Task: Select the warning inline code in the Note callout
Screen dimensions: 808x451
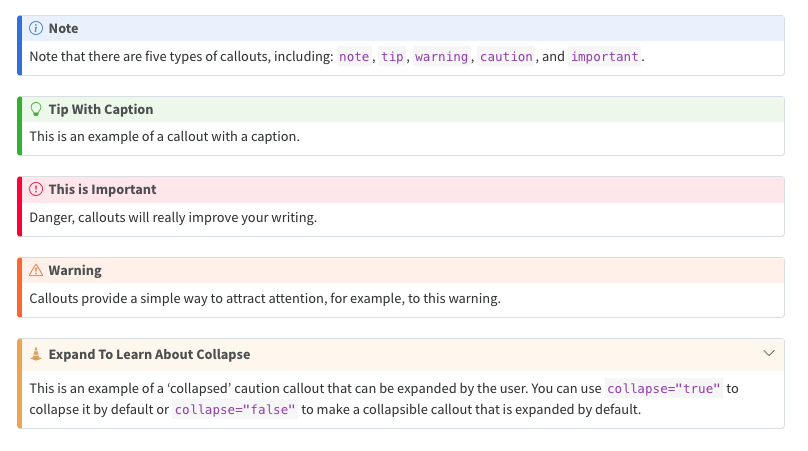Action: pyautogui.click(x=441, y=57)
